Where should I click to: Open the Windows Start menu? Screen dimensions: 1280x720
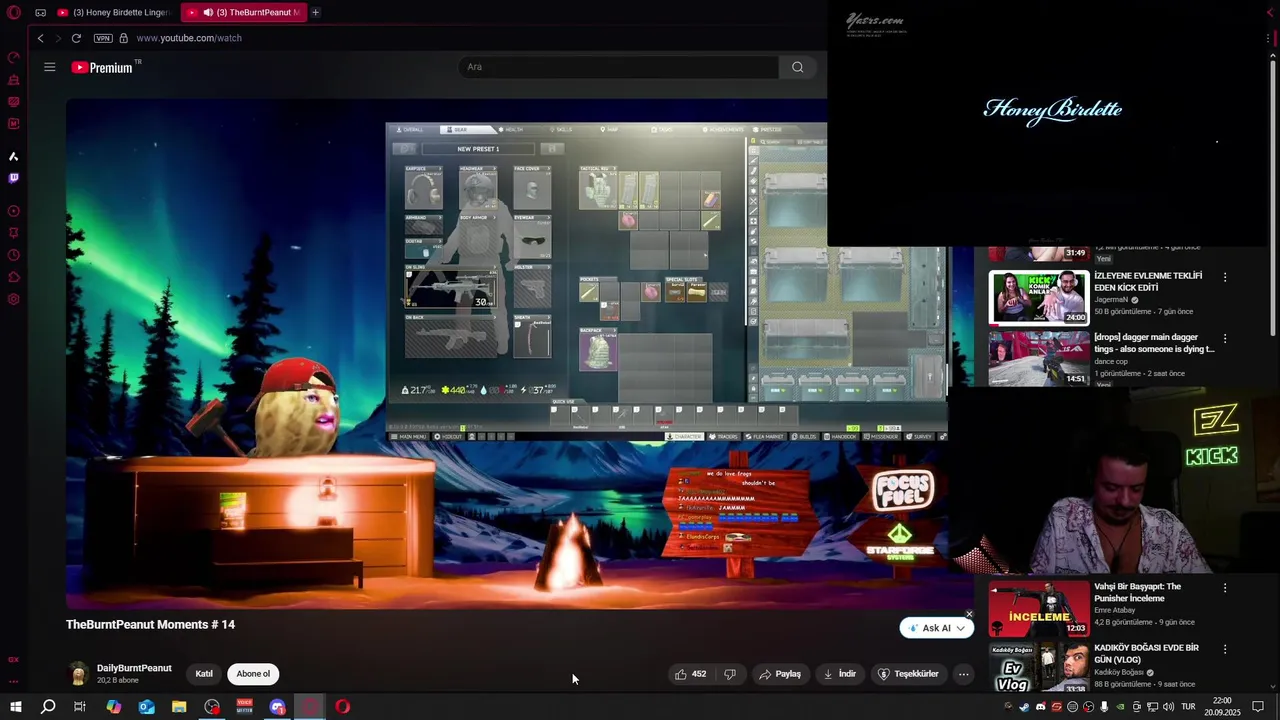pos(15,707)
